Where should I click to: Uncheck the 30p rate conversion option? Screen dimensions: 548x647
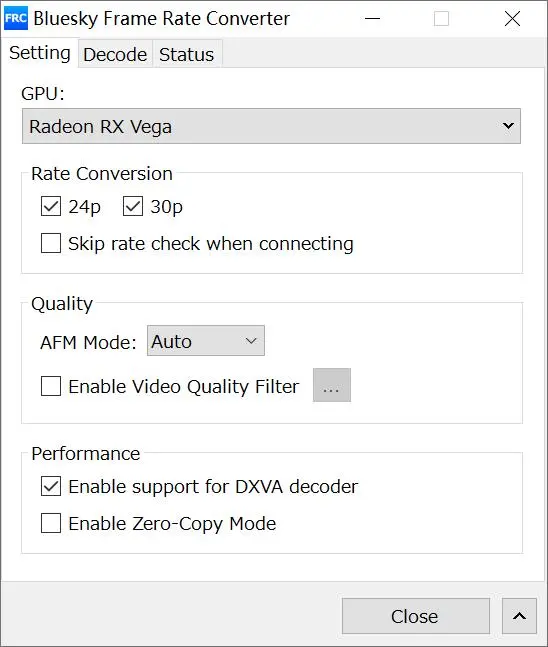click(x=133, y=206)
